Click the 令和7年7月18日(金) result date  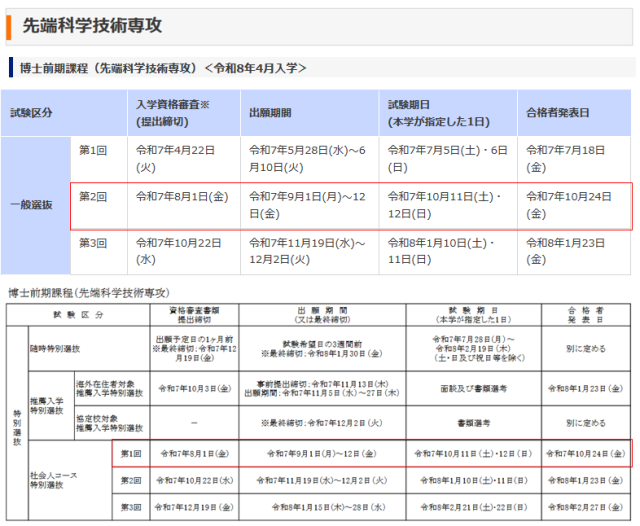(565, 159)
